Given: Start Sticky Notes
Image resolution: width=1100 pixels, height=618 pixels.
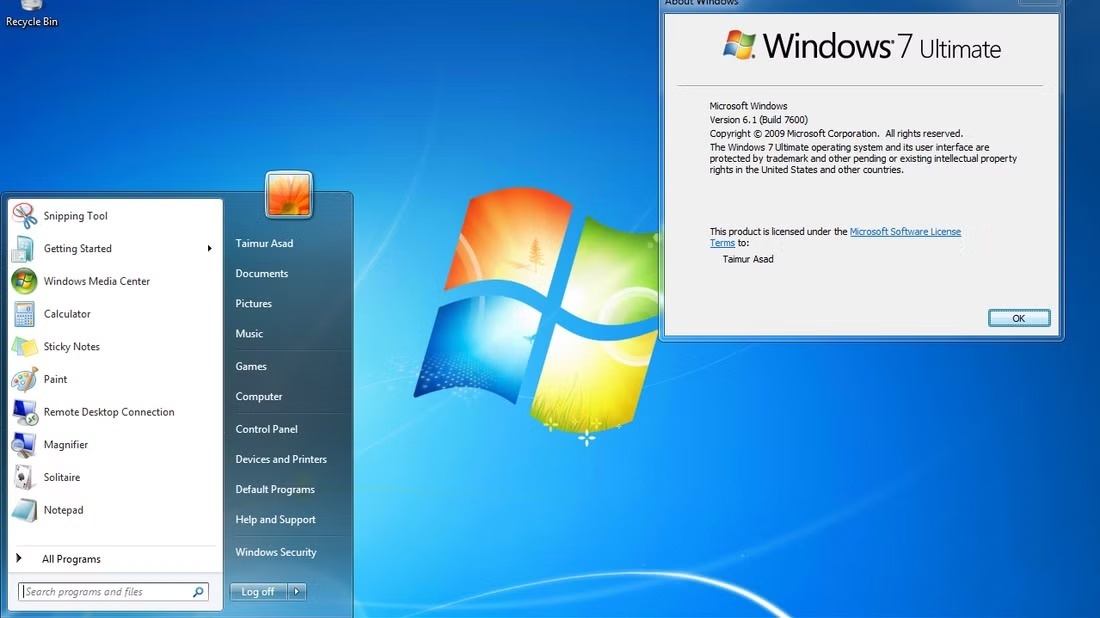Looking at the screenshot, I should 69,346.
